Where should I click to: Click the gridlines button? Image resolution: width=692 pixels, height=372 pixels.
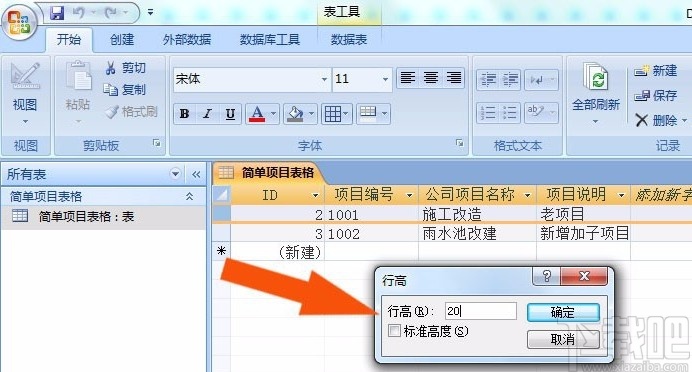(x=336, y=114)
